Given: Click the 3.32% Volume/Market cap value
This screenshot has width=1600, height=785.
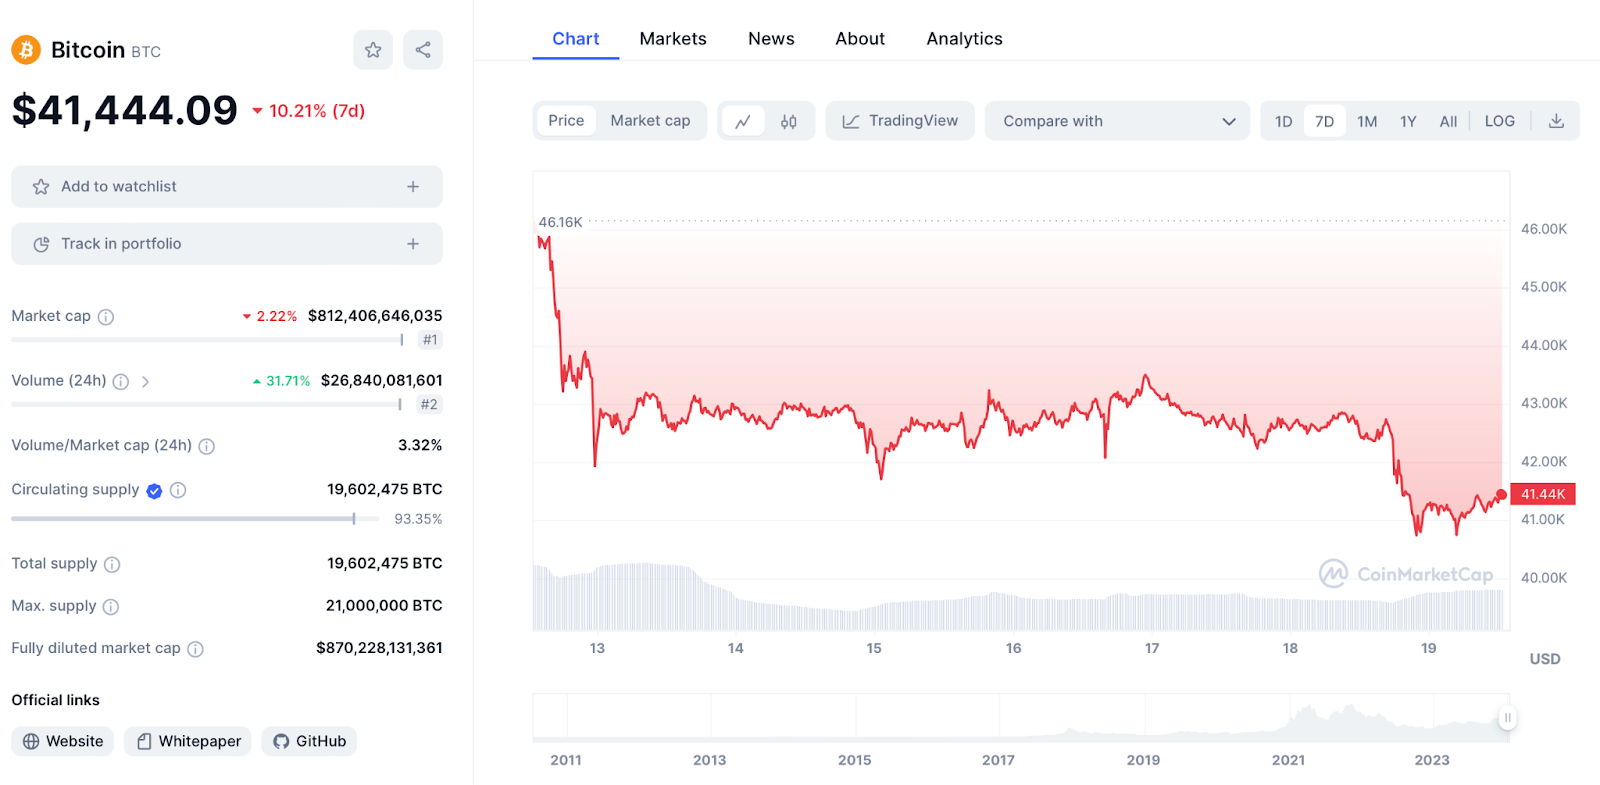Looking at the screenshot, I should tap(420, 445).
